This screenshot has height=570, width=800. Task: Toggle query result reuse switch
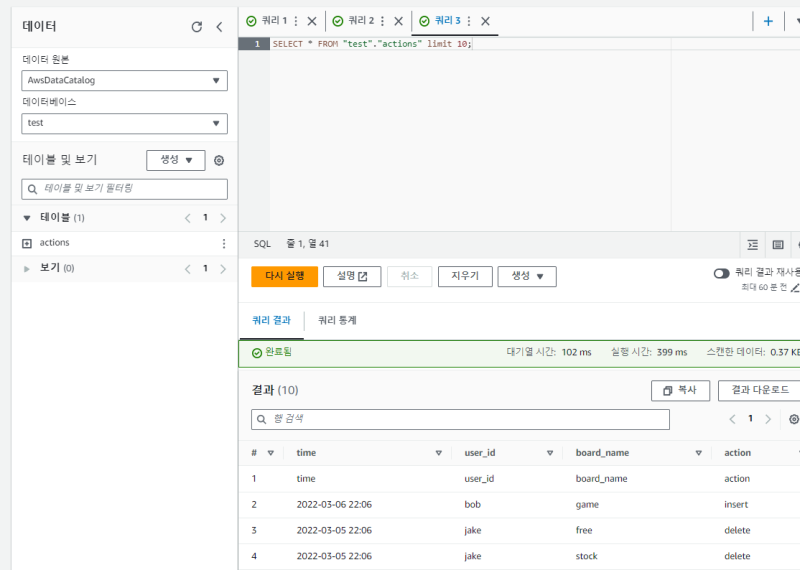coord(721,272)
